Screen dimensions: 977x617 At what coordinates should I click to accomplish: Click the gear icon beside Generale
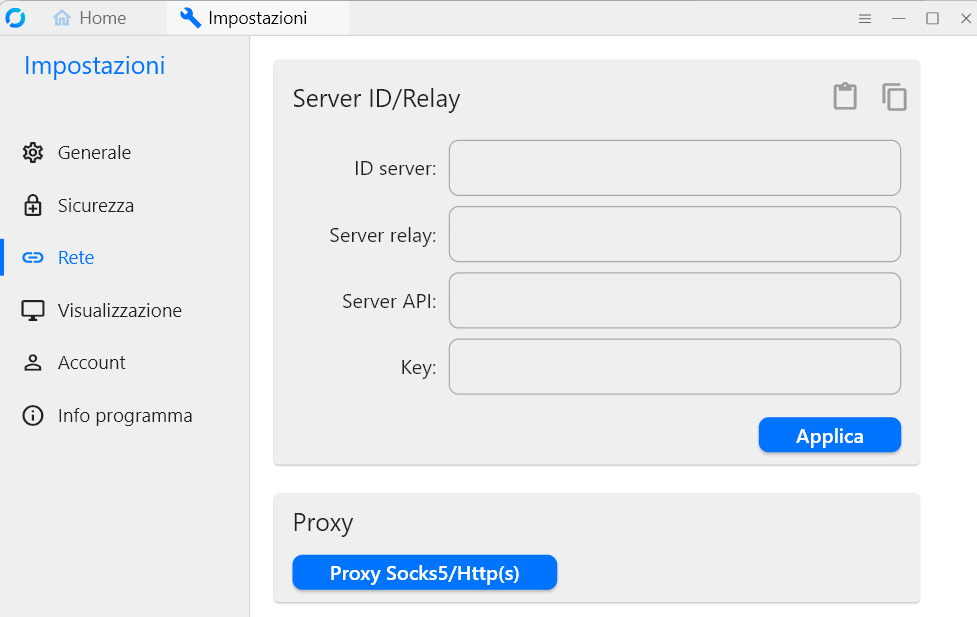[x=33, y=153]
